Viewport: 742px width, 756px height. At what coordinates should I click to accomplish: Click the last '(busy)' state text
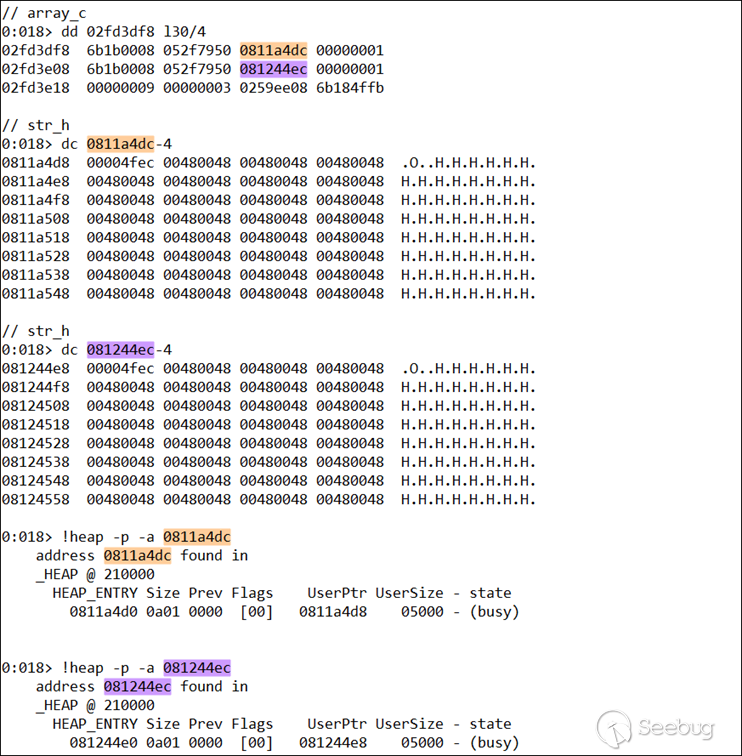pyautogui.click(x=495, y=742)
